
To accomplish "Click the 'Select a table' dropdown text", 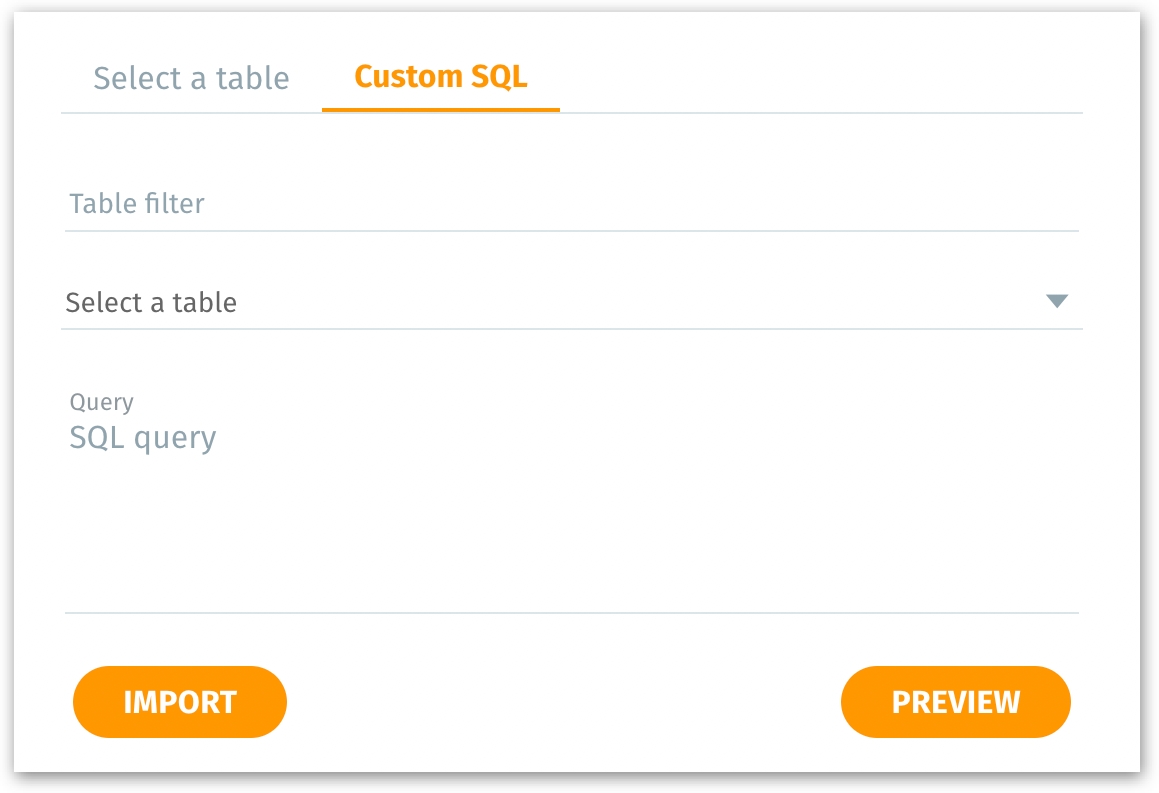I will tap(151, 302).
